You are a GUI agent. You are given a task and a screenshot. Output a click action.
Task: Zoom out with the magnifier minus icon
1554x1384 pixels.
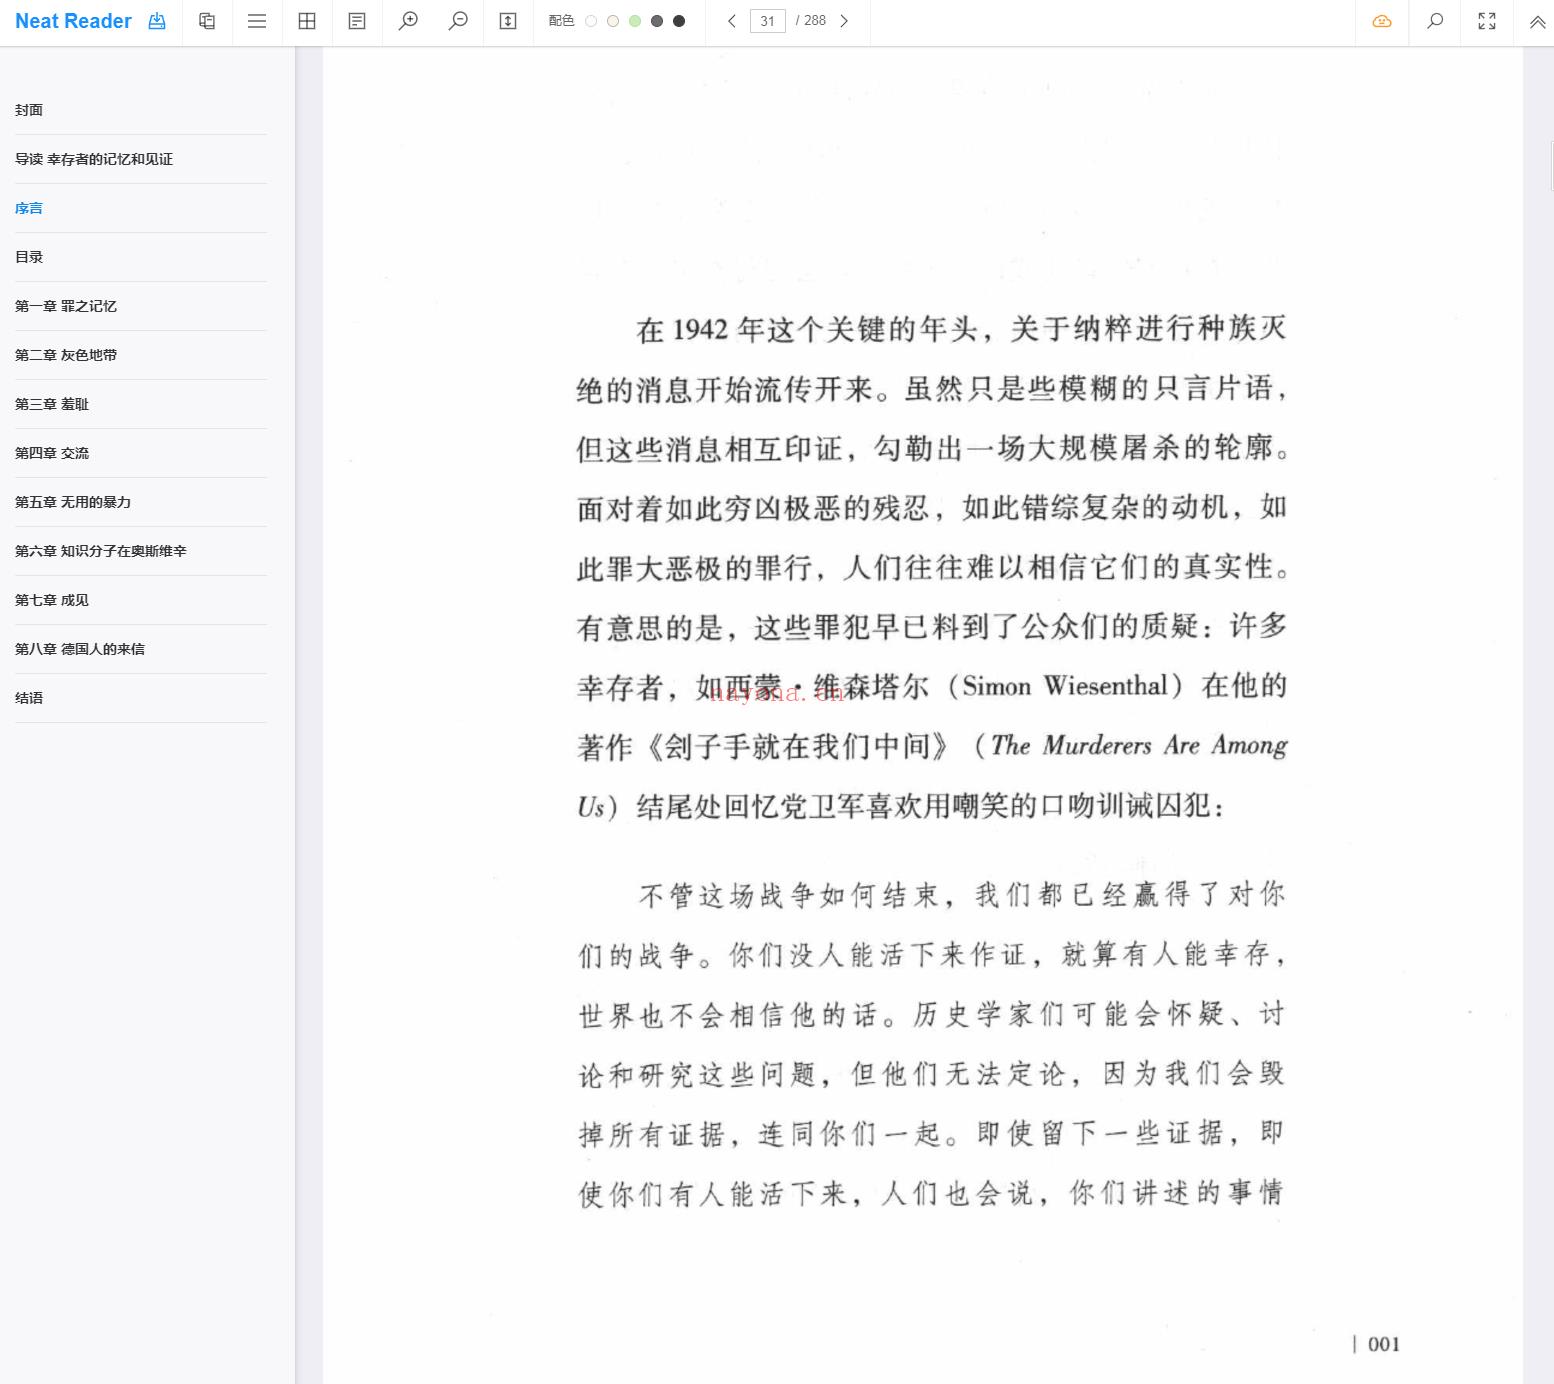(x=458, y=21)
